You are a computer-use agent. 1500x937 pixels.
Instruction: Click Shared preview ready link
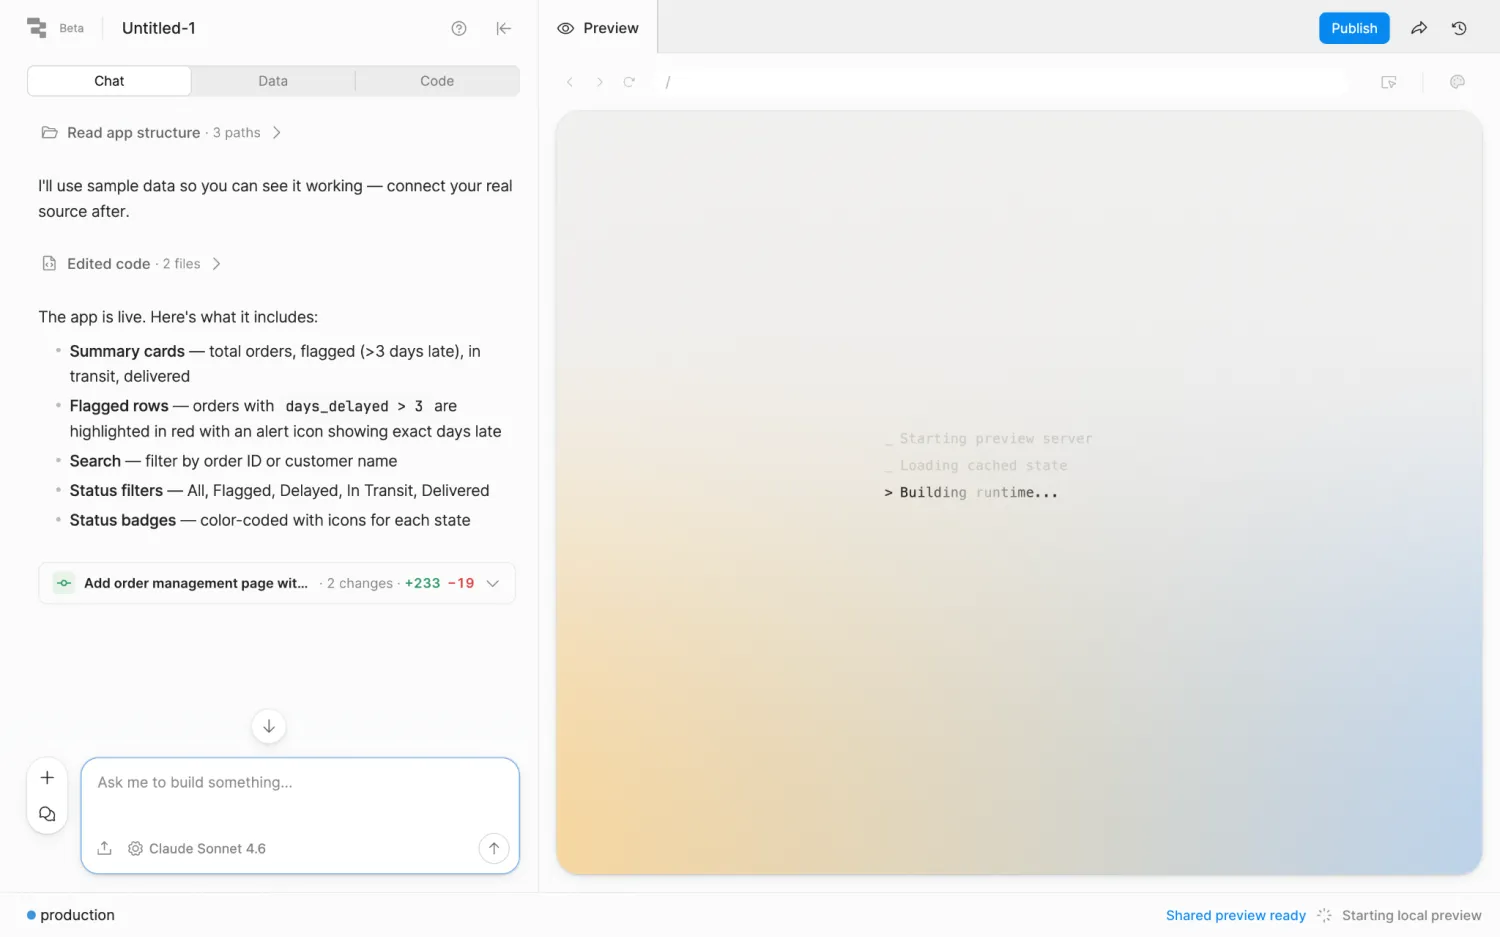tap(1236, 915)
